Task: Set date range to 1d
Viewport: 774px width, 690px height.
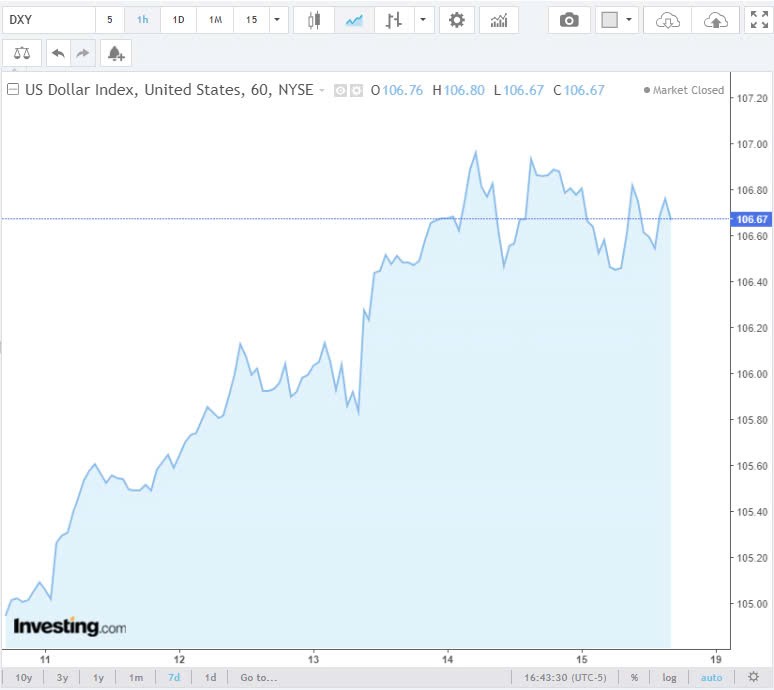Action: point(210,678)
